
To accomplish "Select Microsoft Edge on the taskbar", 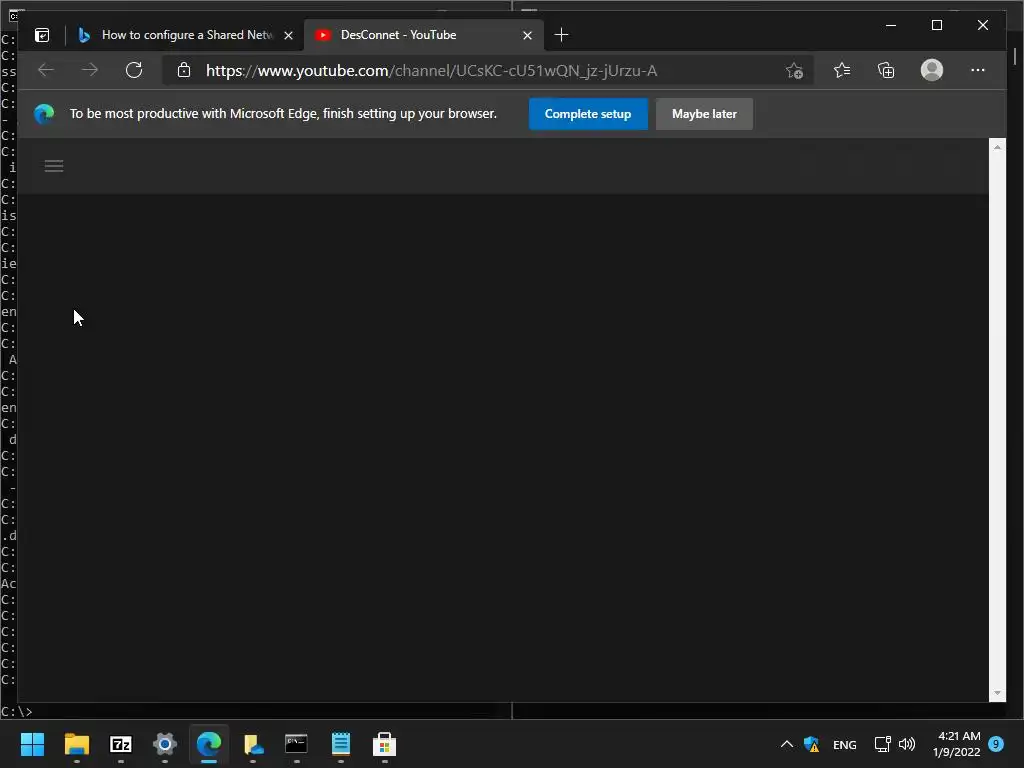I will coord(209,744).
